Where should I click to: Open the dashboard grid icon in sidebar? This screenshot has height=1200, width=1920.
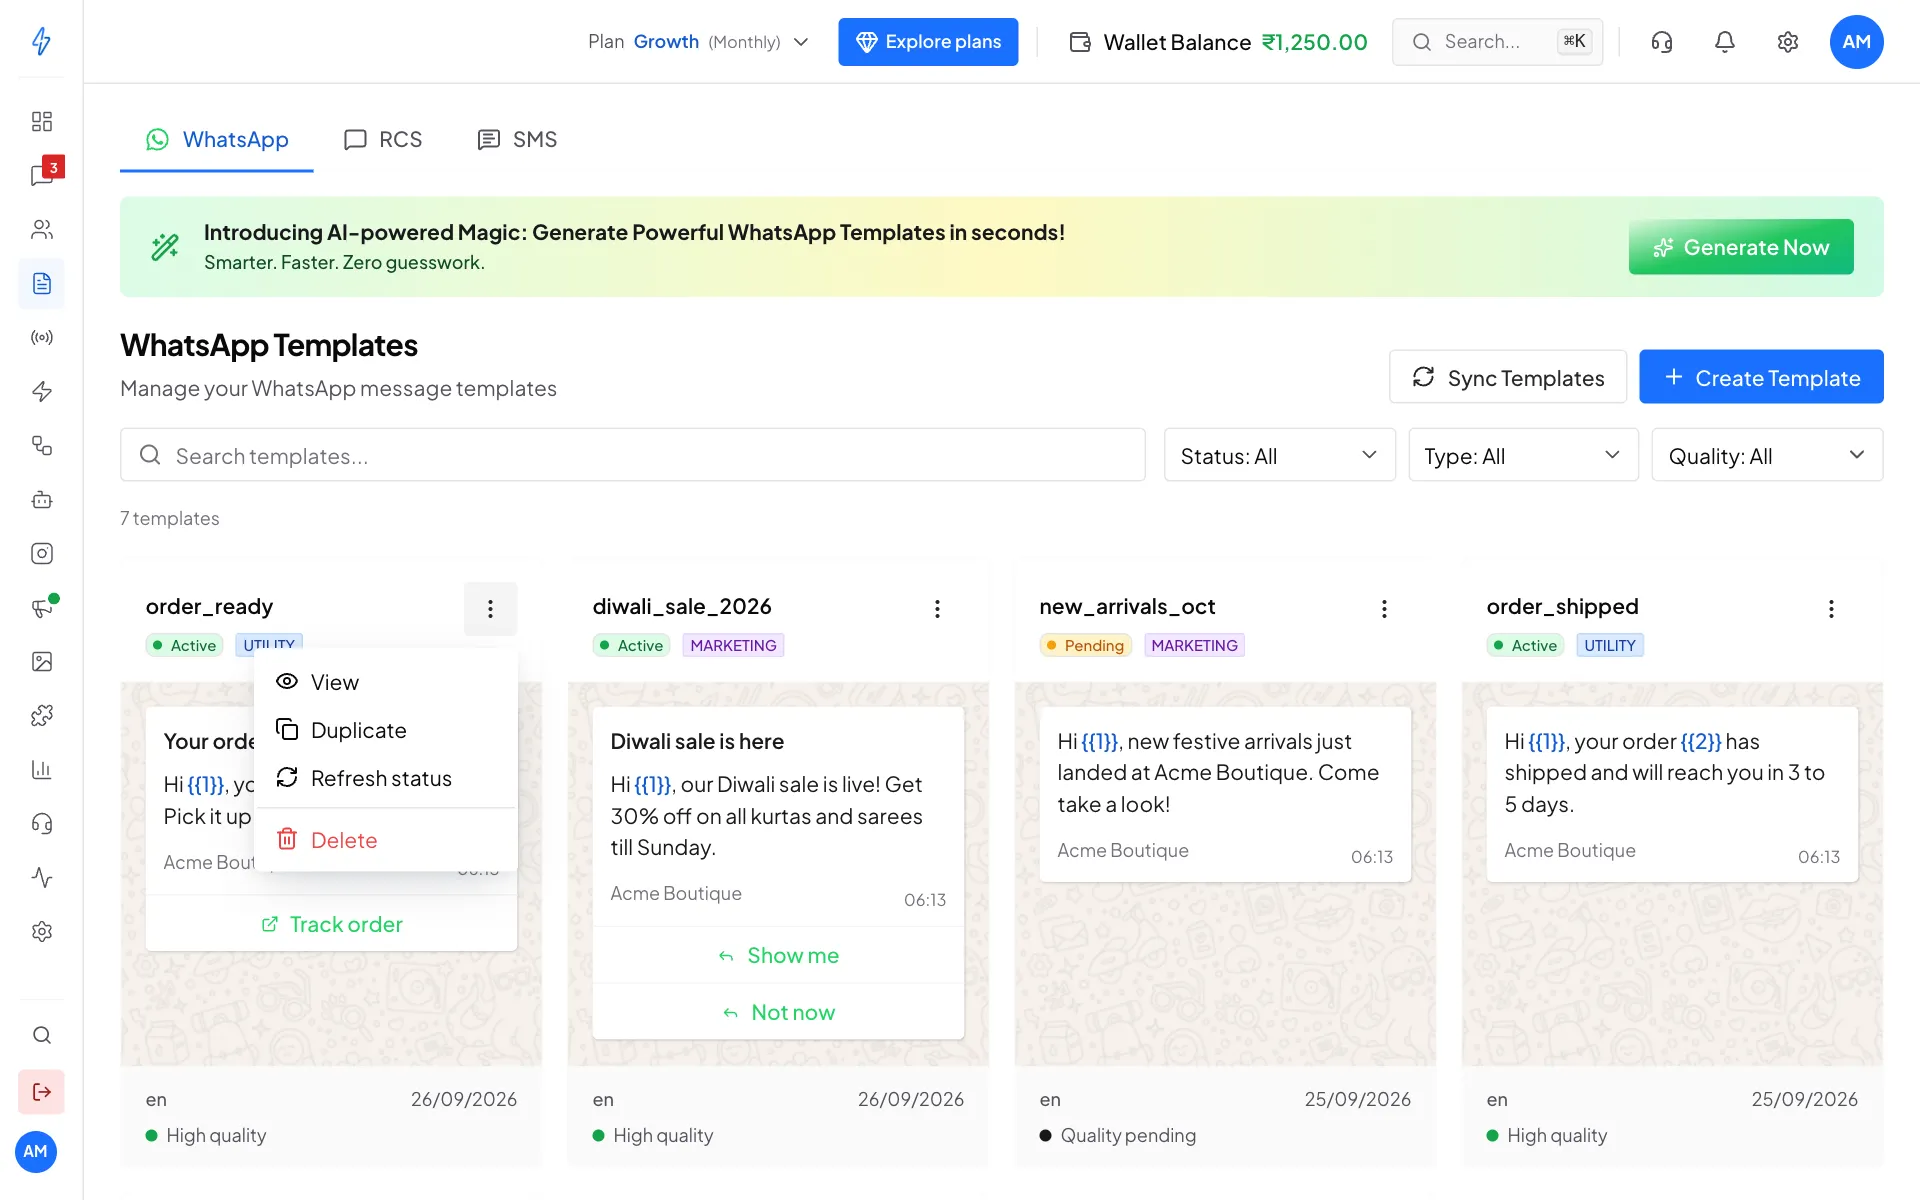pos(41,121)
